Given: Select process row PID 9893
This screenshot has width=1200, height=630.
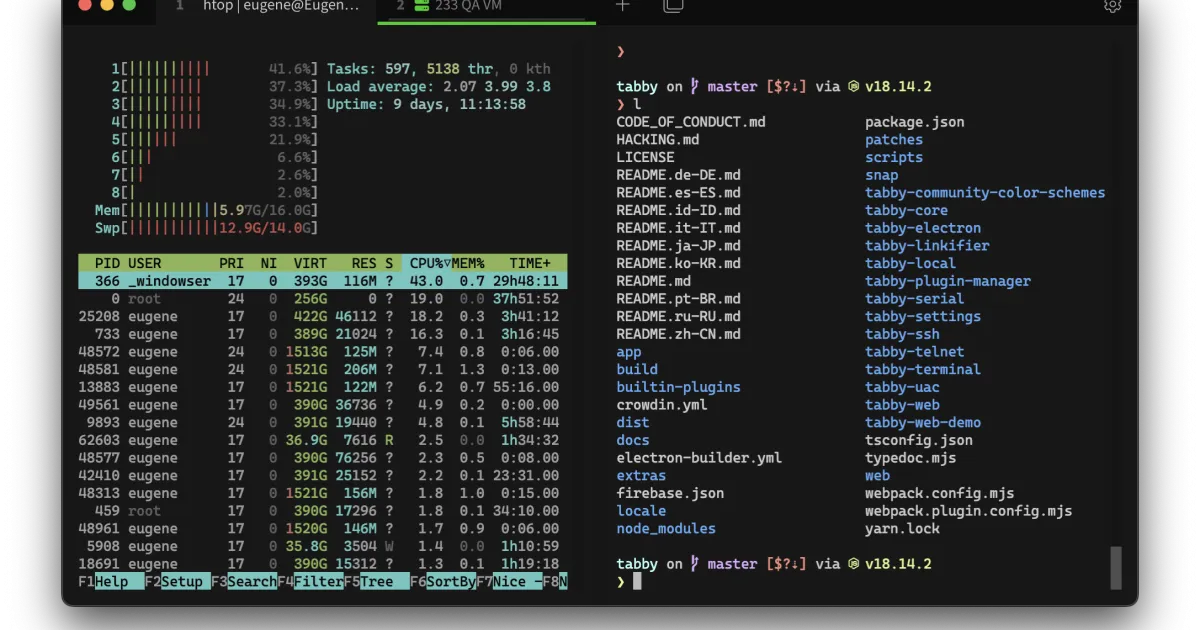Looking at the screenshot, I should tap(323, 422).
